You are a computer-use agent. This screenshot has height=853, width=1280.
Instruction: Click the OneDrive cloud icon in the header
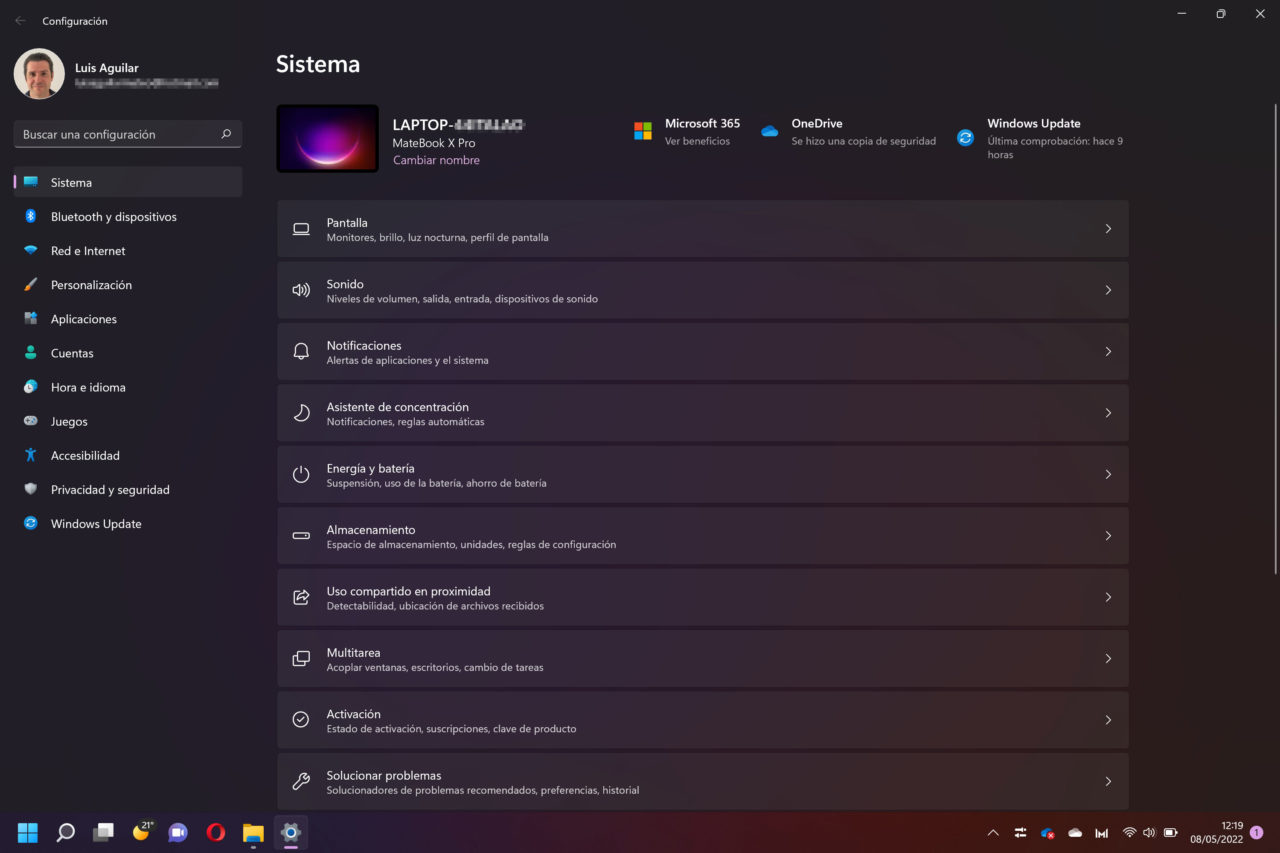click(x=769, y=131)
